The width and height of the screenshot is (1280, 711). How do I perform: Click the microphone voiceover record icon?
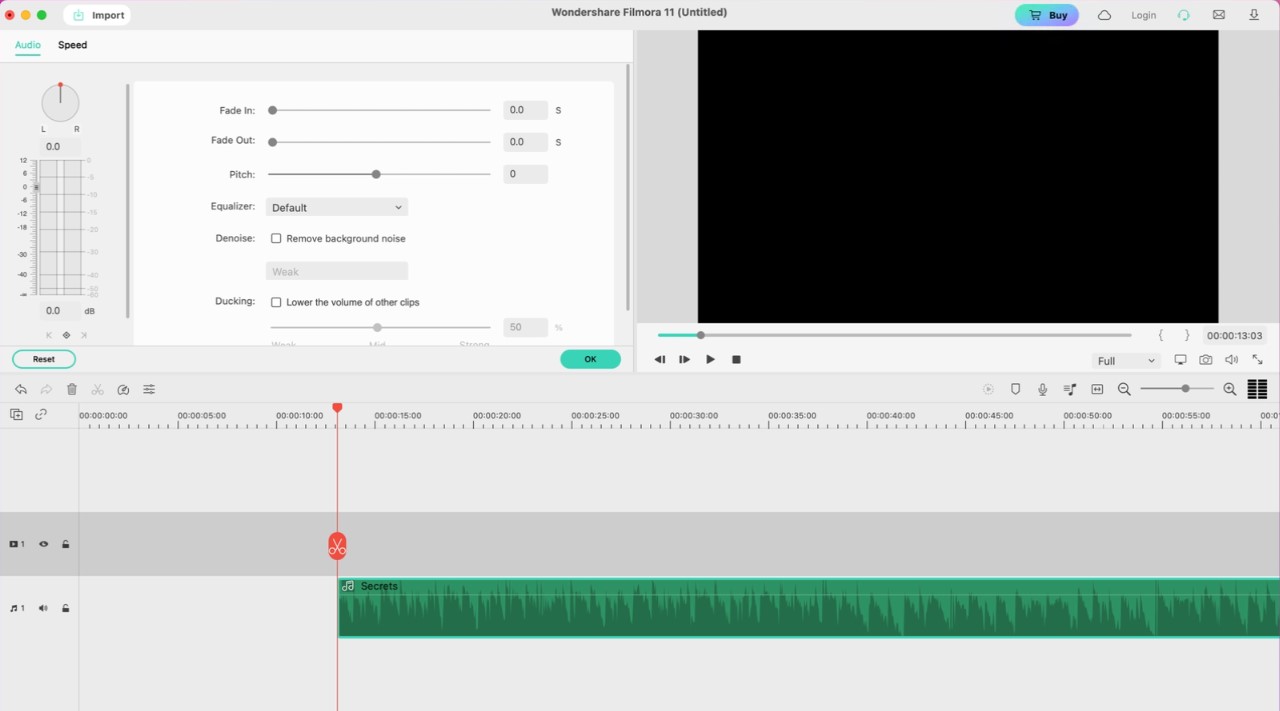click(x=1042, y=389)
